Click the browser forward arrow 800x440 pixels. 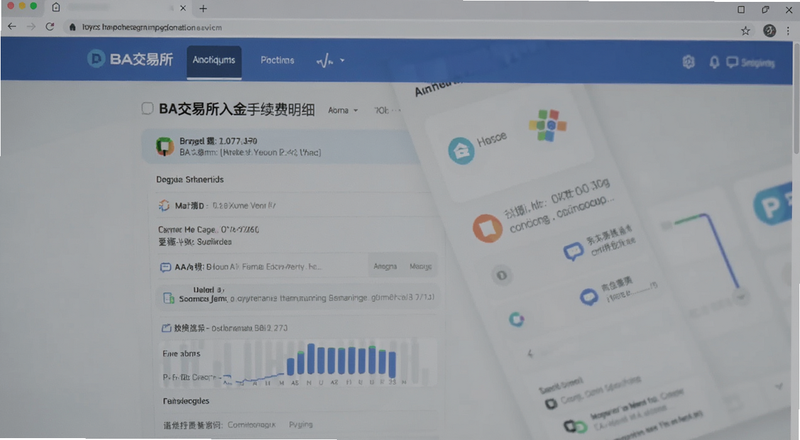pyautogui.click(x=31, y=27)
